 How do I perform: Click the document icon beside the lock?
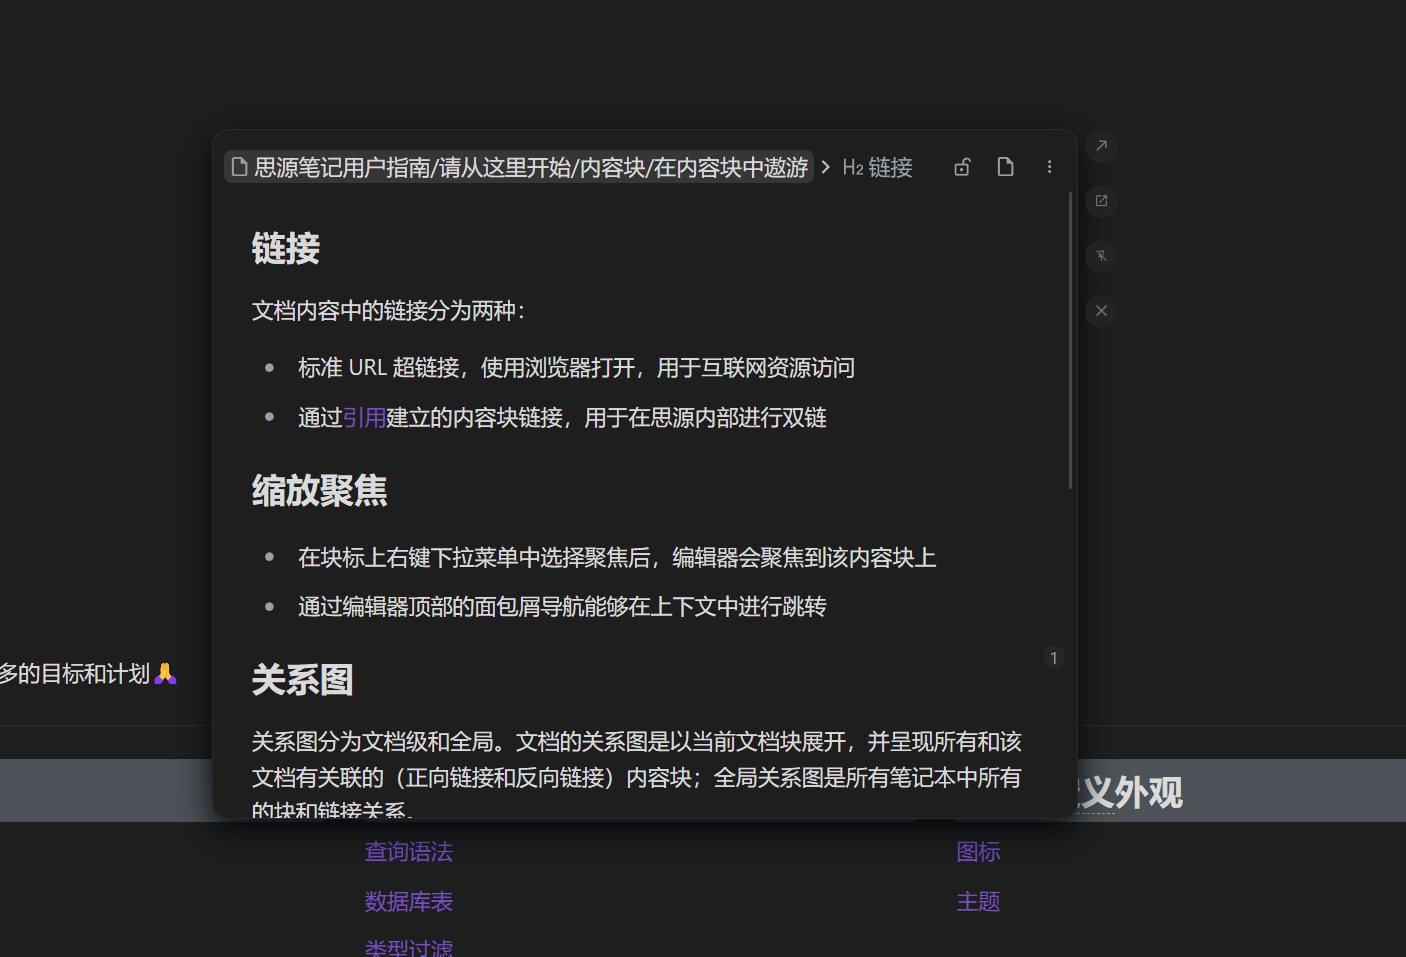tap(1005, 167)
